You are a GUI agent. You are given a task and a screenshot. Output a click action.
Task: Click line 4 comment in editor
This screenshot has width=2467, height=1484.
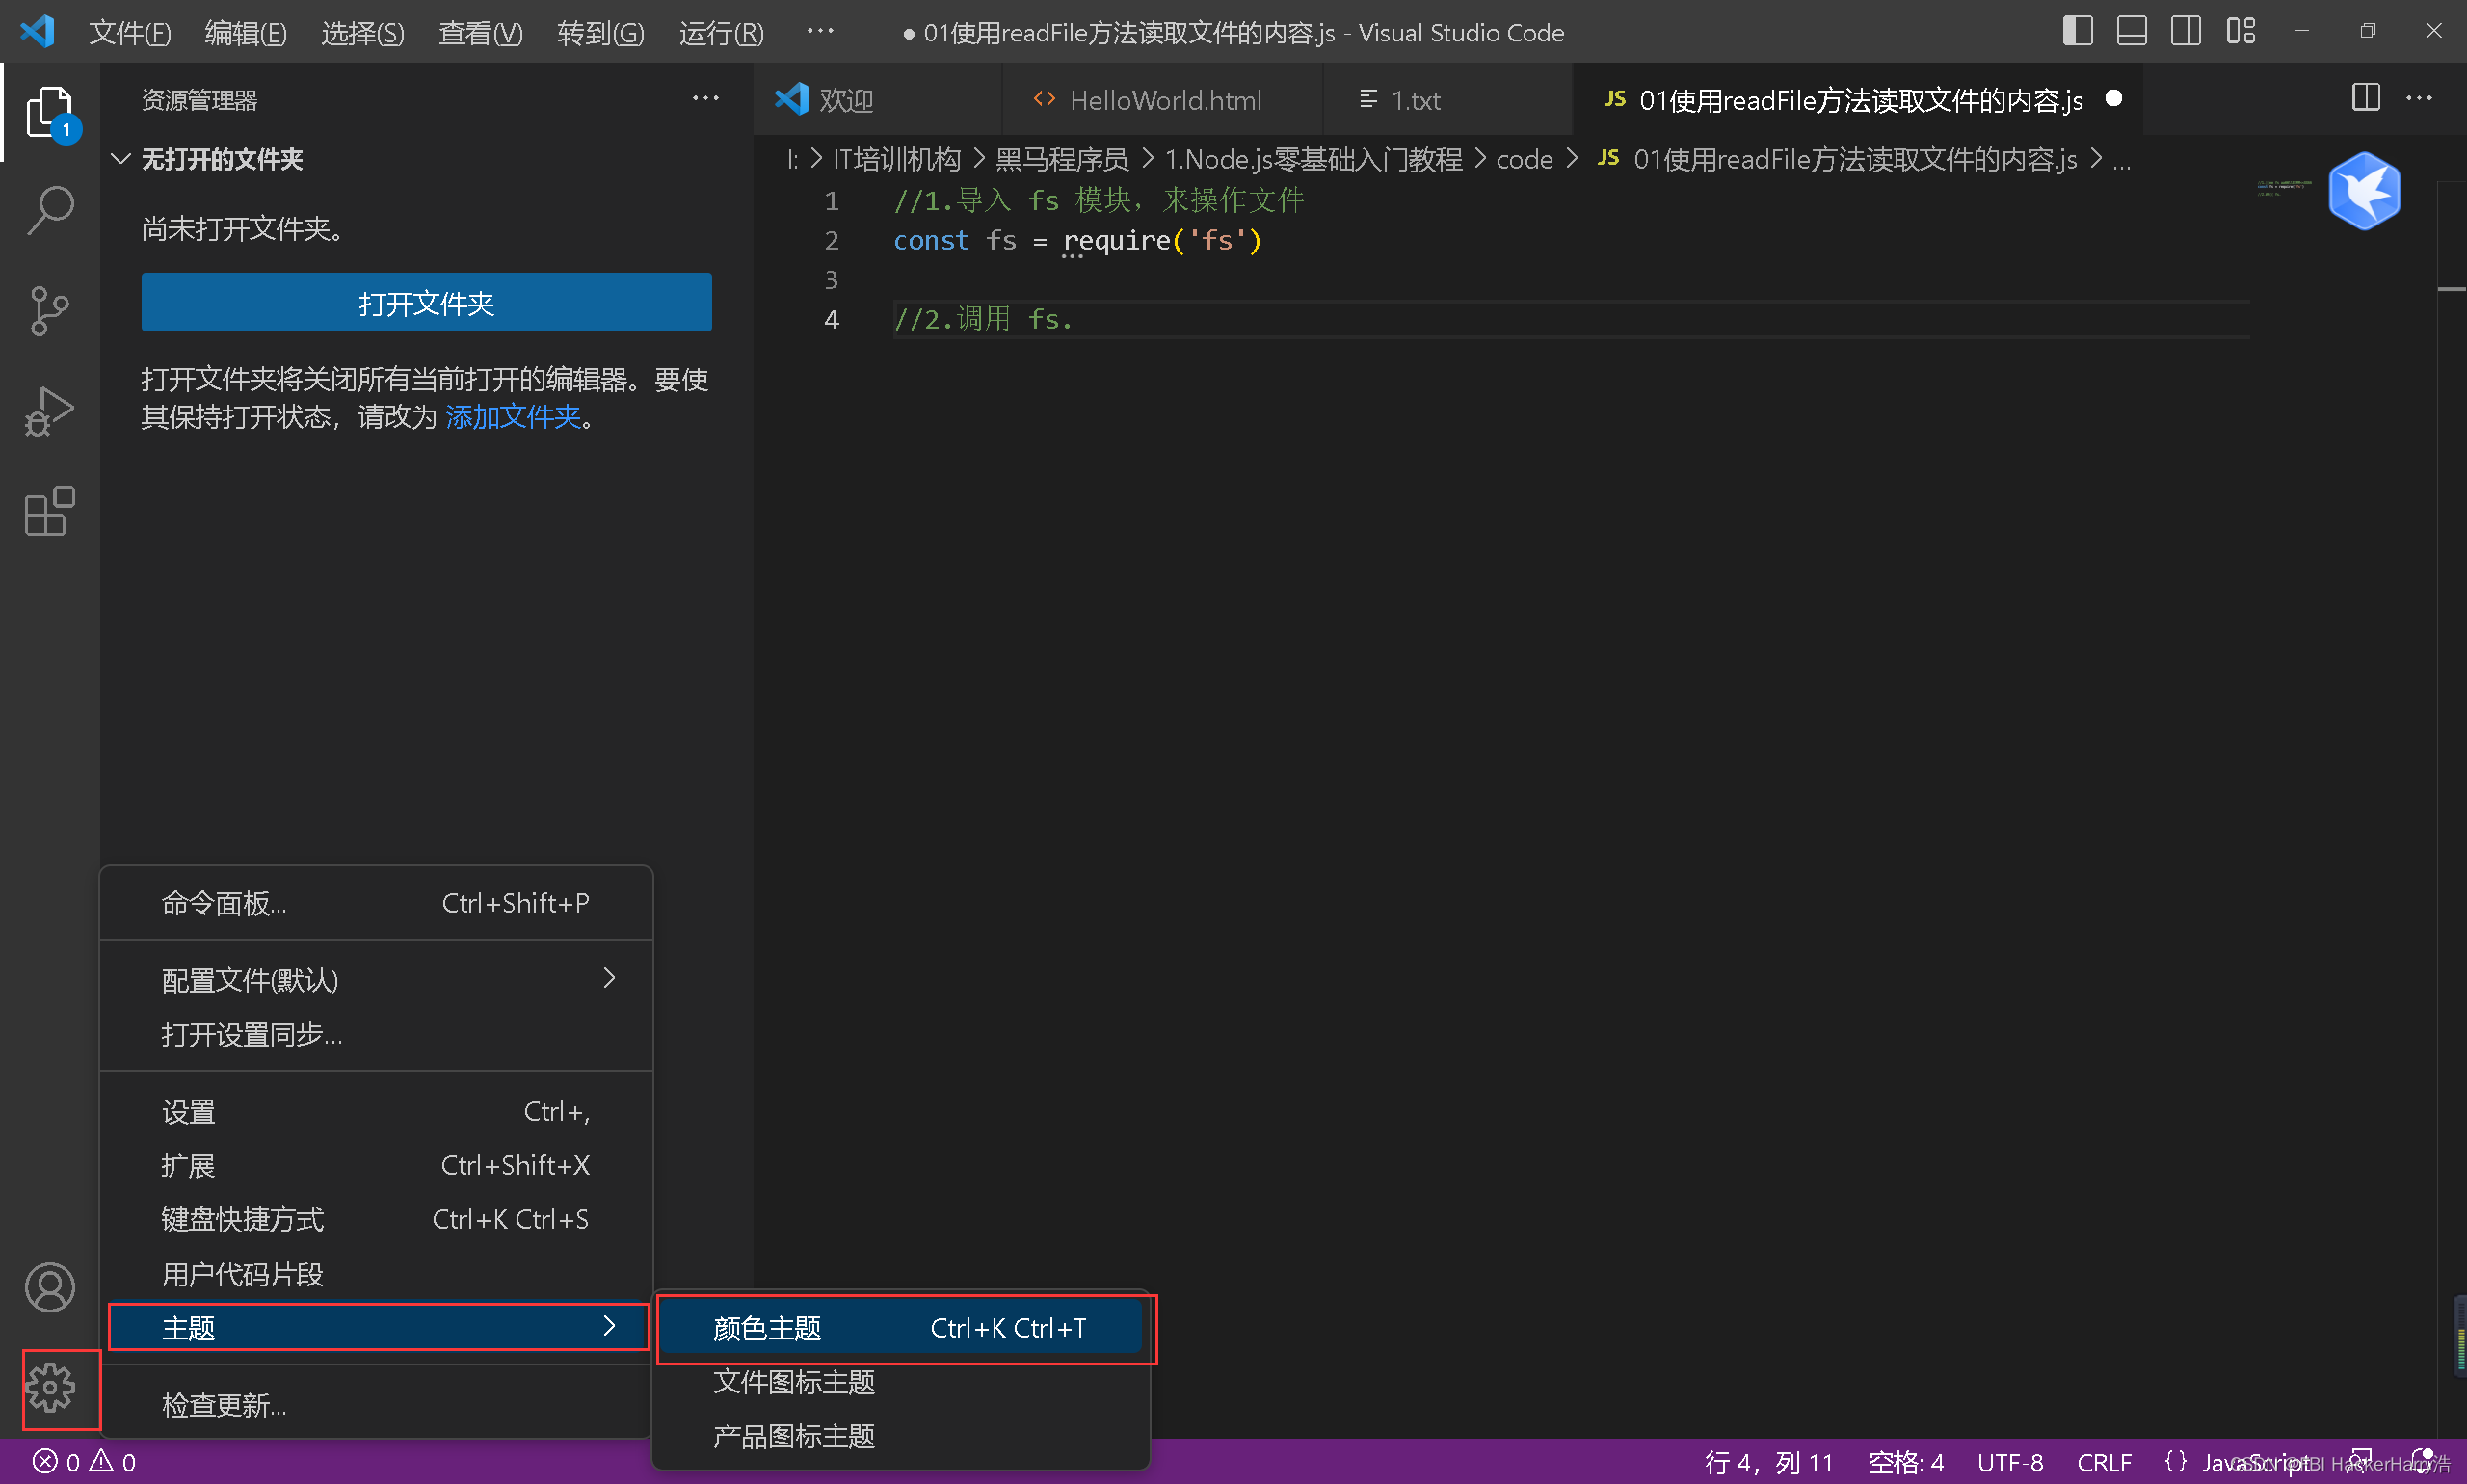pos(983,319)
